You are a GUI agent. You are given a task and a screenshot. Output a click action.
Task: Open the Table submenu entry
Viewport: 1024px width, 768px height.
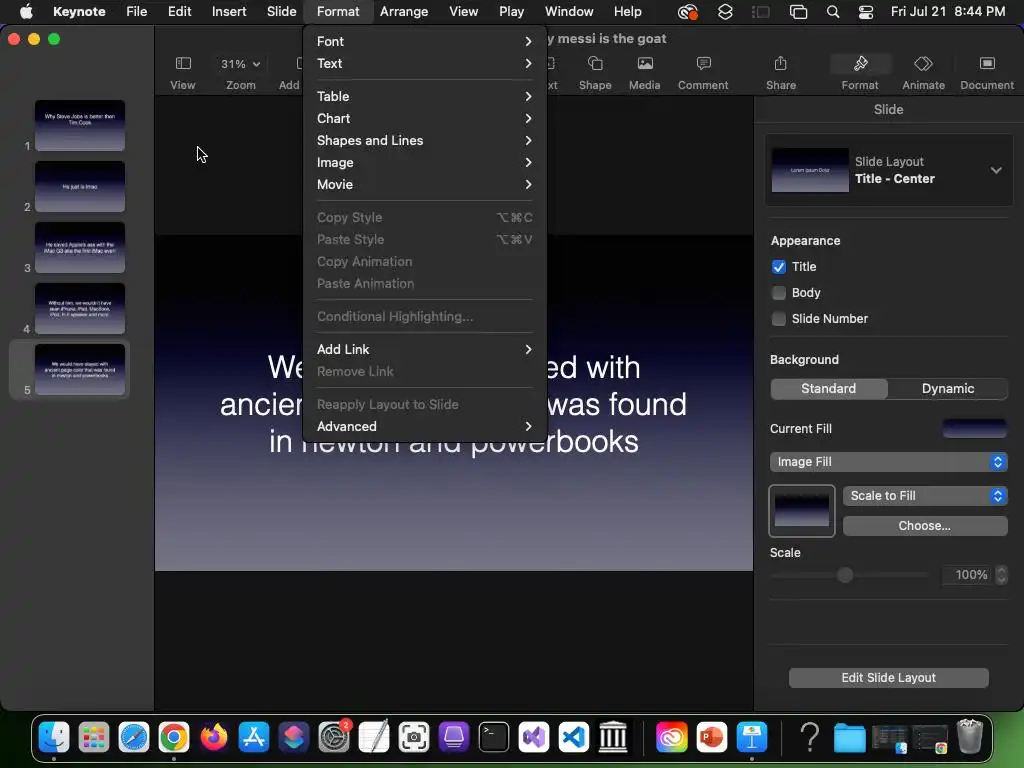[424, 96]
